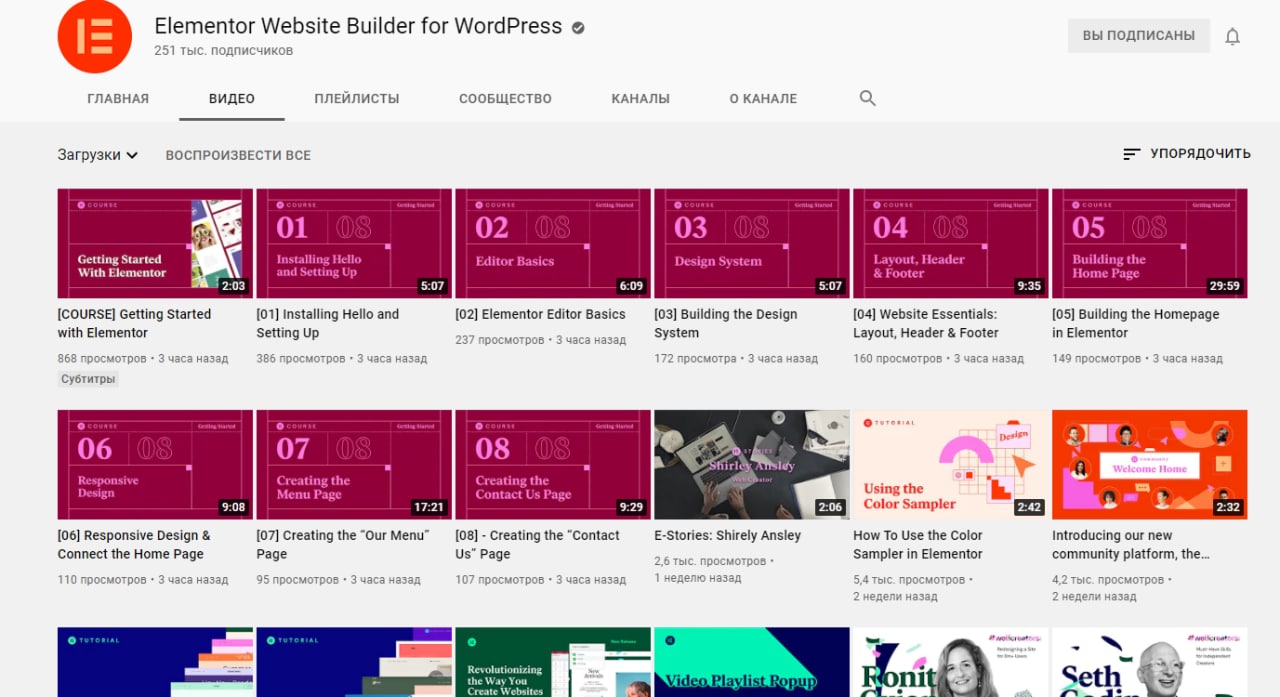Open the 01 Installing Hello thumbnail
This screenshot has width=1280, height=697.
coord(354,243)
